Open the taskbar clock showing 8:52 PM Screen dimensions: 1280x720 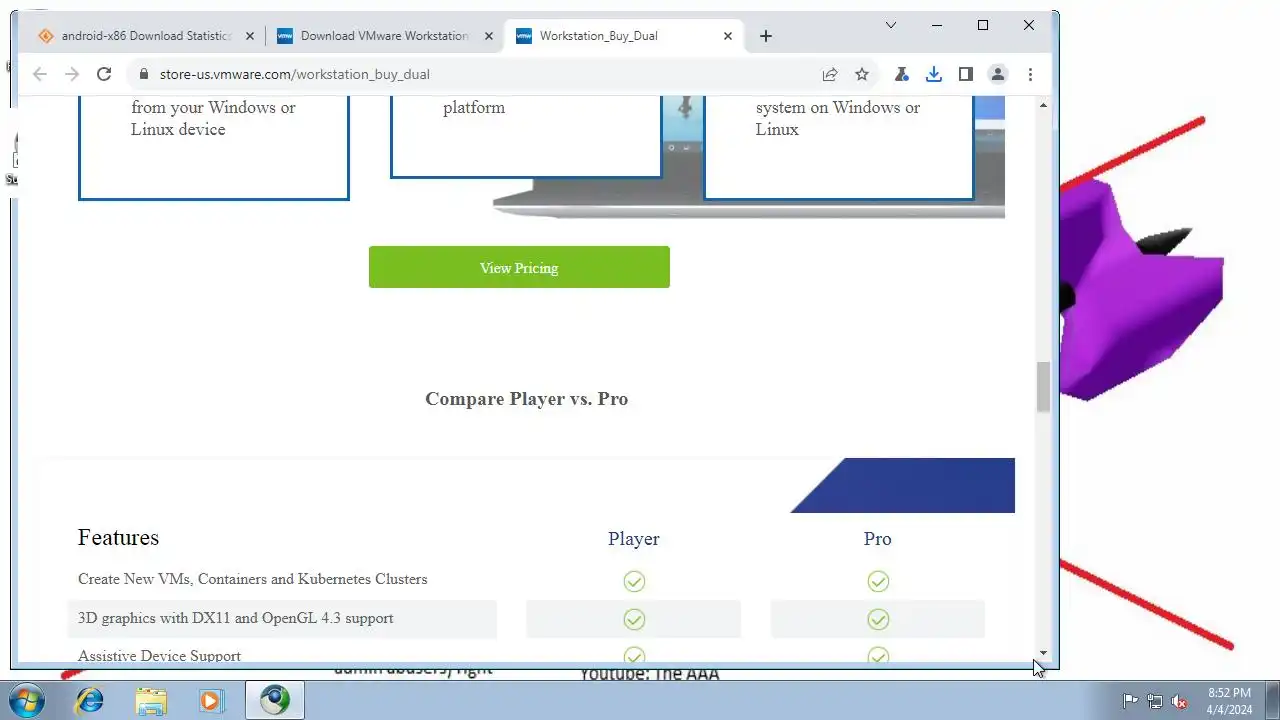point(1229,700)
